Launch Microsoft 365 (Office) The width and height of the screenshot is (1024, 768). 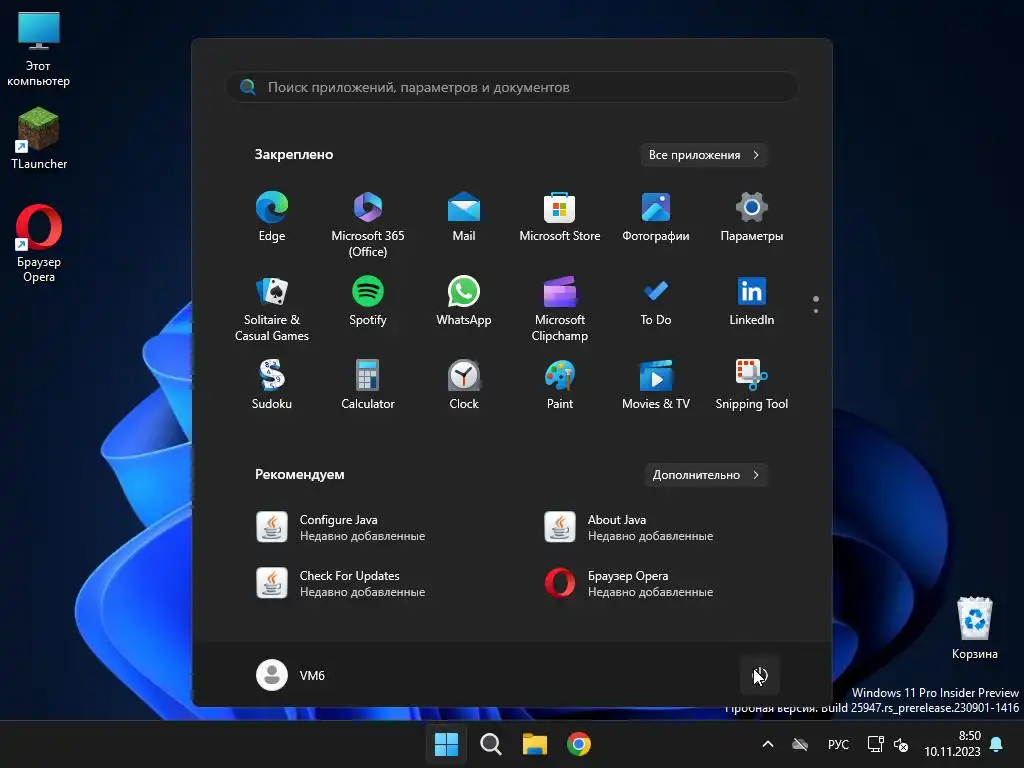368,224
